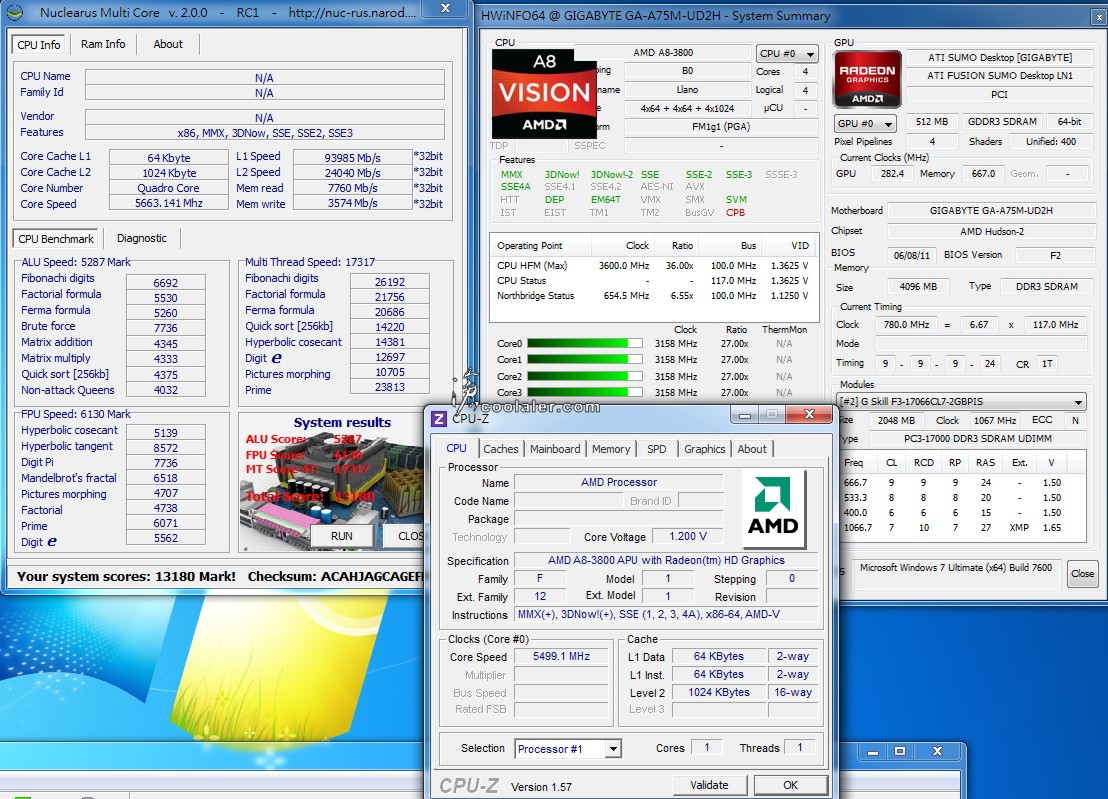This screenshot has height=799, width=1108.
Task: Click the Core2 usage bar
Action: coord(584,377)
